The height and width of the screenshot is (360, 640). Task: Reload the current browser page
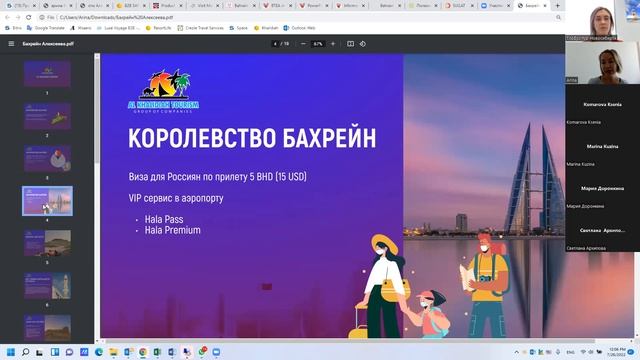29,18
